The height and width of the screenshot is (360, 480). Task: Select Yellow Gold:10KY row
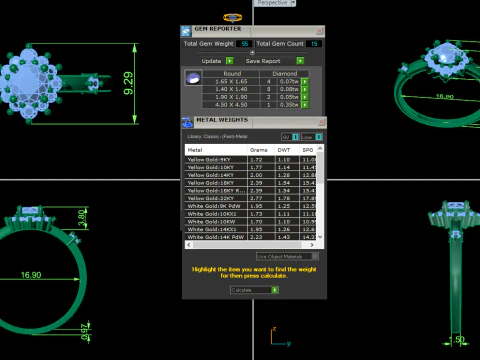pos(251,167)
